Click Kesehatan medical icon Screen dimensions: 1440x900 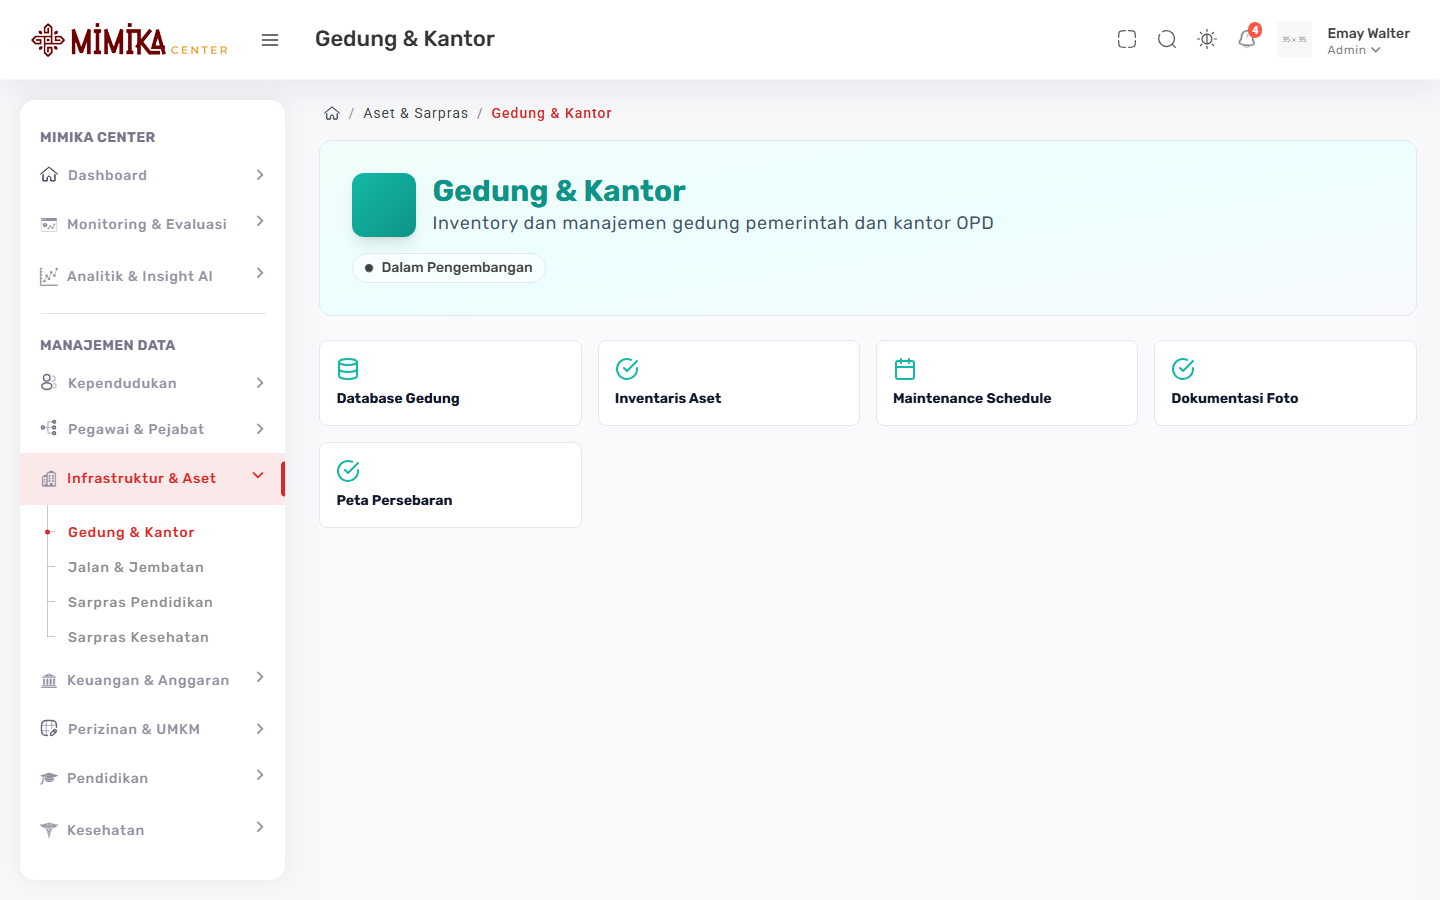[49, 830]
